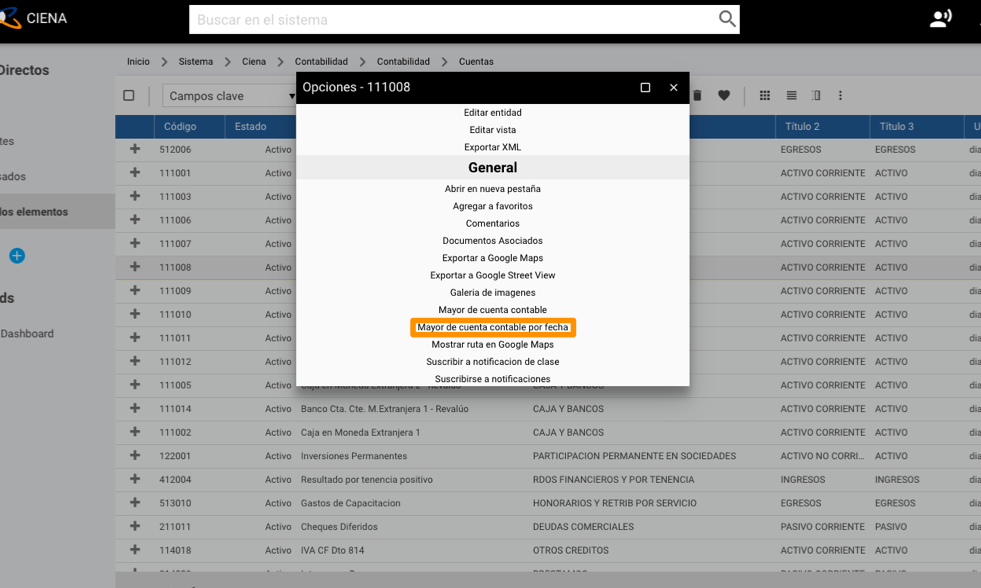The image size is (981, 588).
Task: Expand row 513010 with plus icon
Action: tap(135, 502)
